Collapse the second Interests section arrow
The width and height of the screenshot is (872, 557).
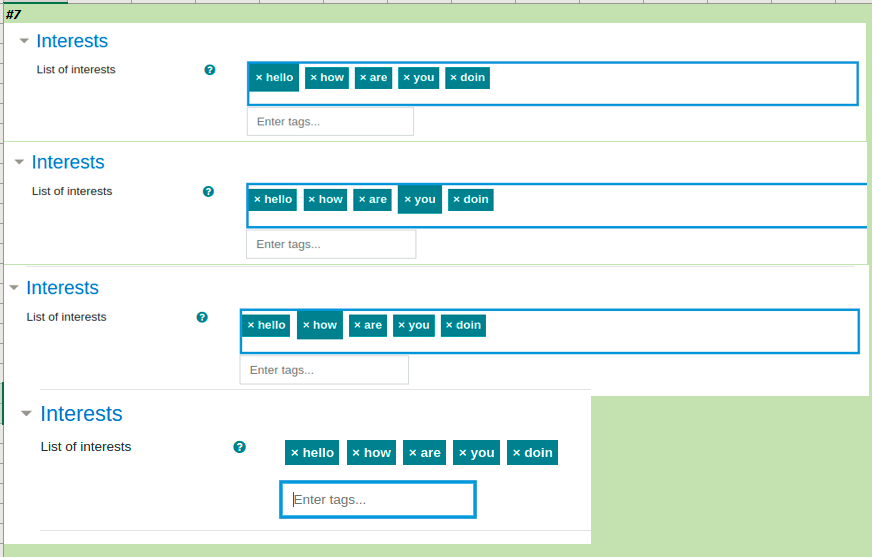click(x=19, y=162)
